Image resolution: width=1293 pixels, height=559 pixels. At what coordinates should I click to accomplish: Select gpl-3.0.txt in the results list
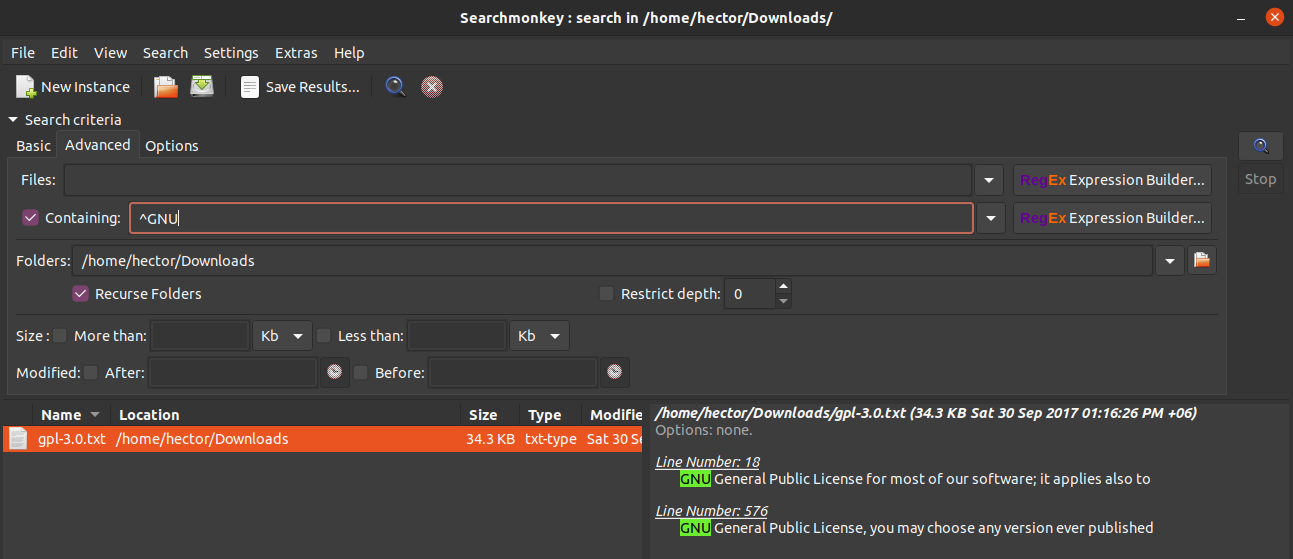72,439
